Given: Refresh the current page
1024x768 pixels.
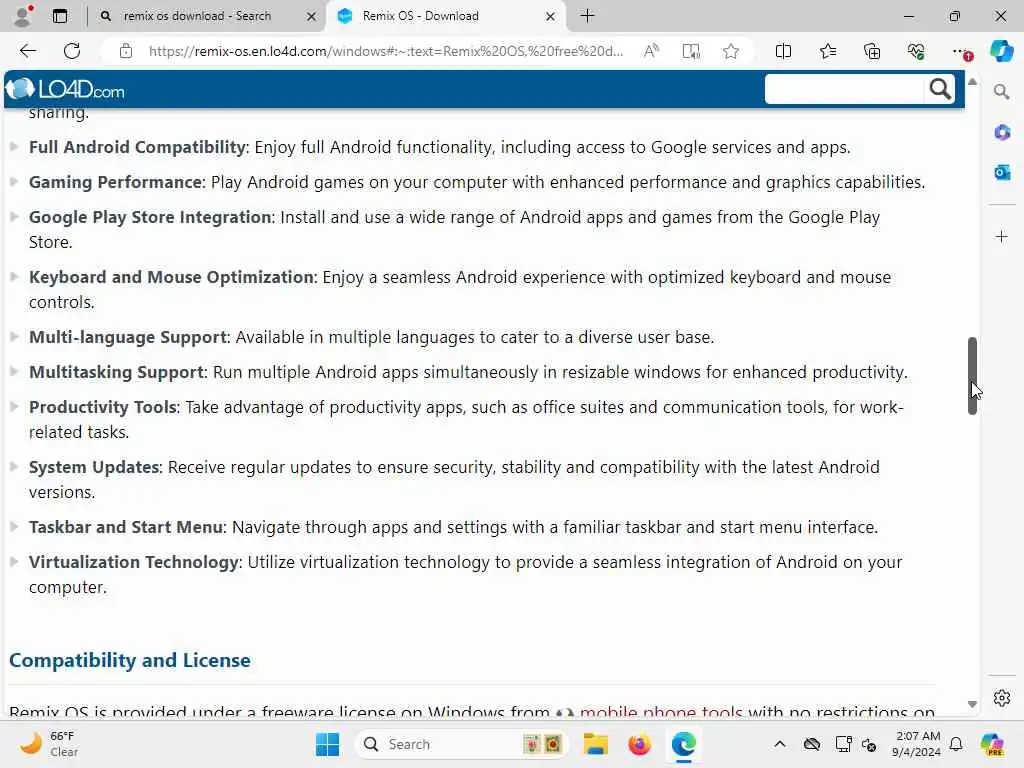Looking at the screenshot, I should (72, 51).
